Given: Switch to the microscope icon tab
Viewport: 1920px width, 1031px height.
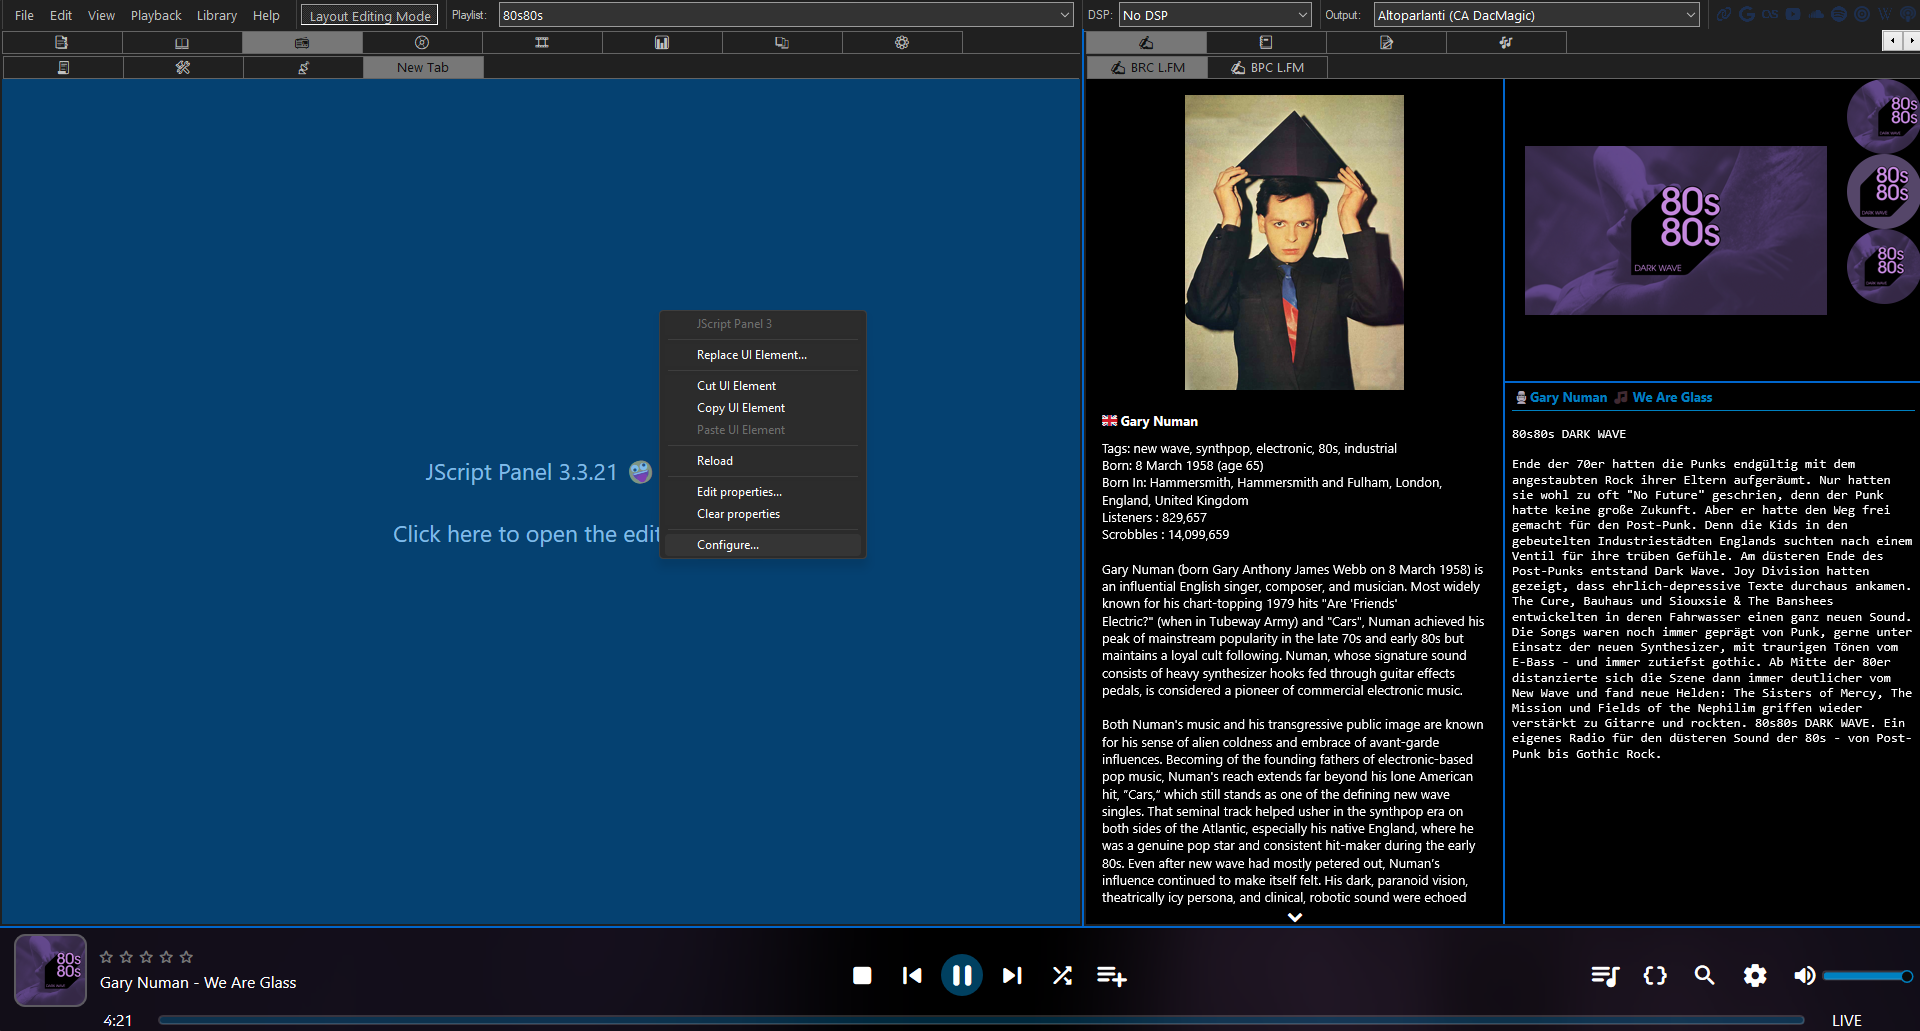Looking at the screenshot, I should pos(303,67).
